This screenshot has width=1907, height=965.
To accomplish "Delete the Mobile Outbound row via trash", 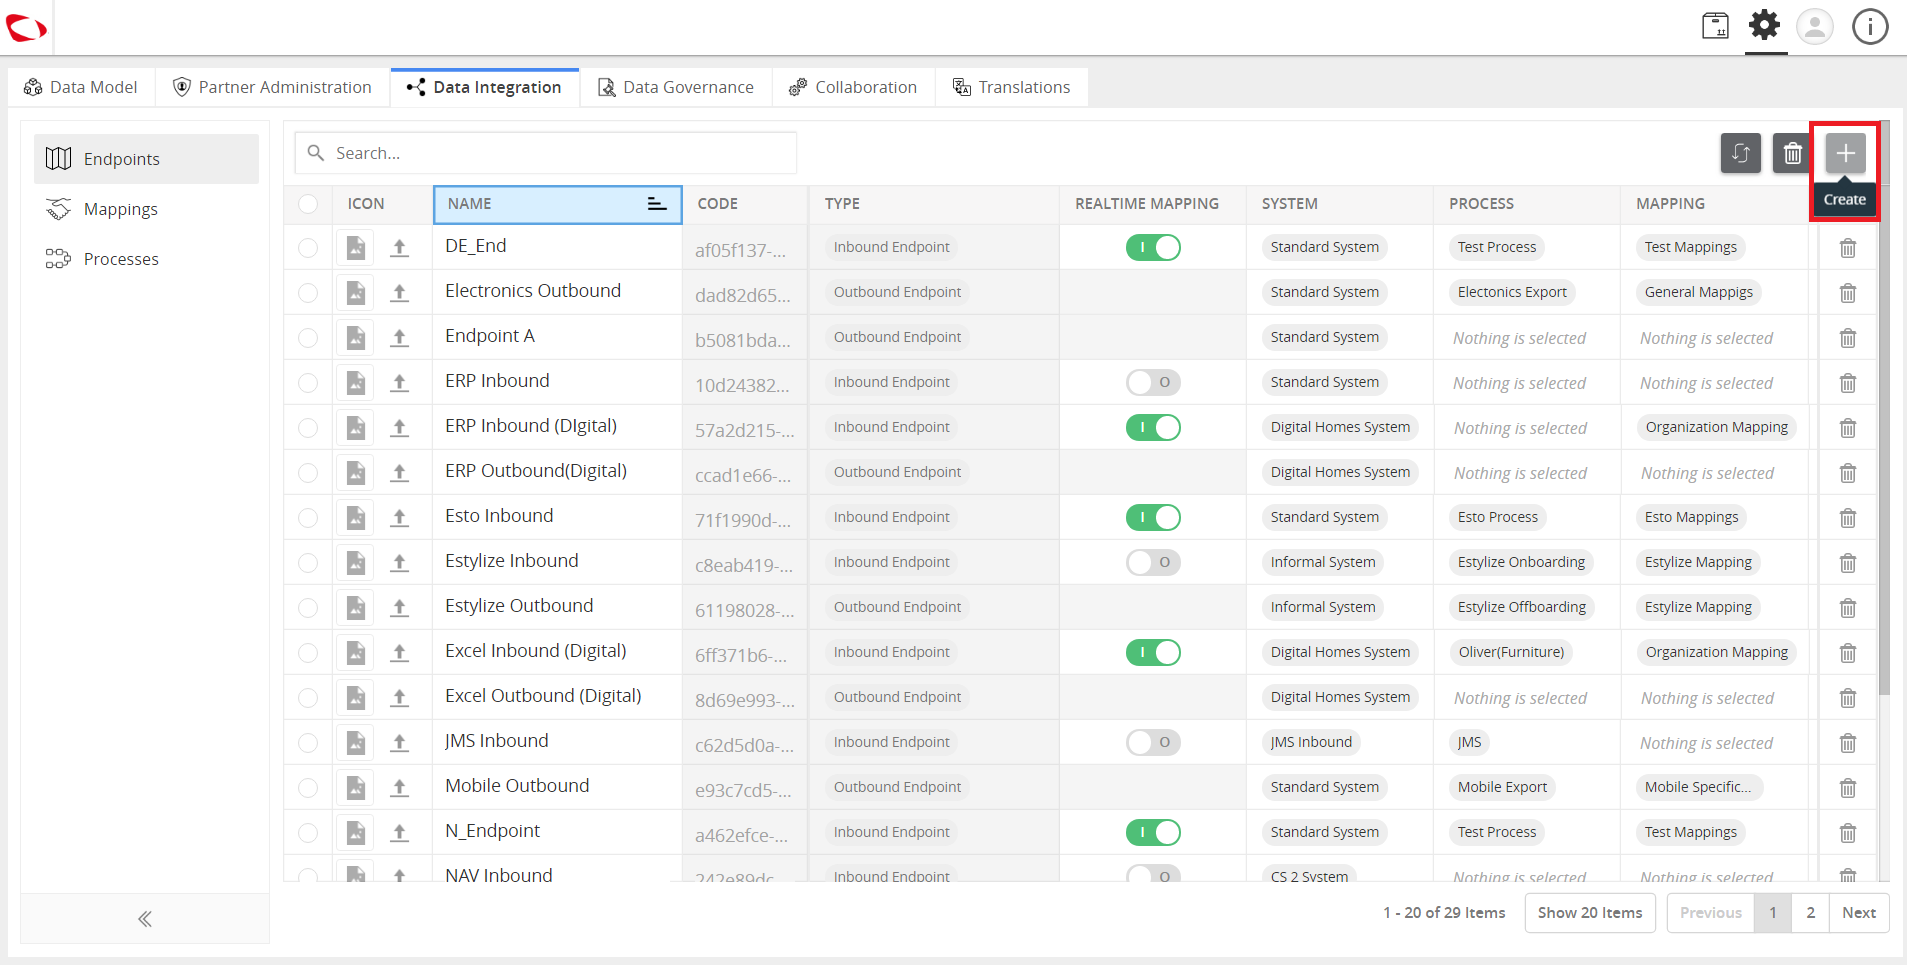I will click(x=1848, y=788).
